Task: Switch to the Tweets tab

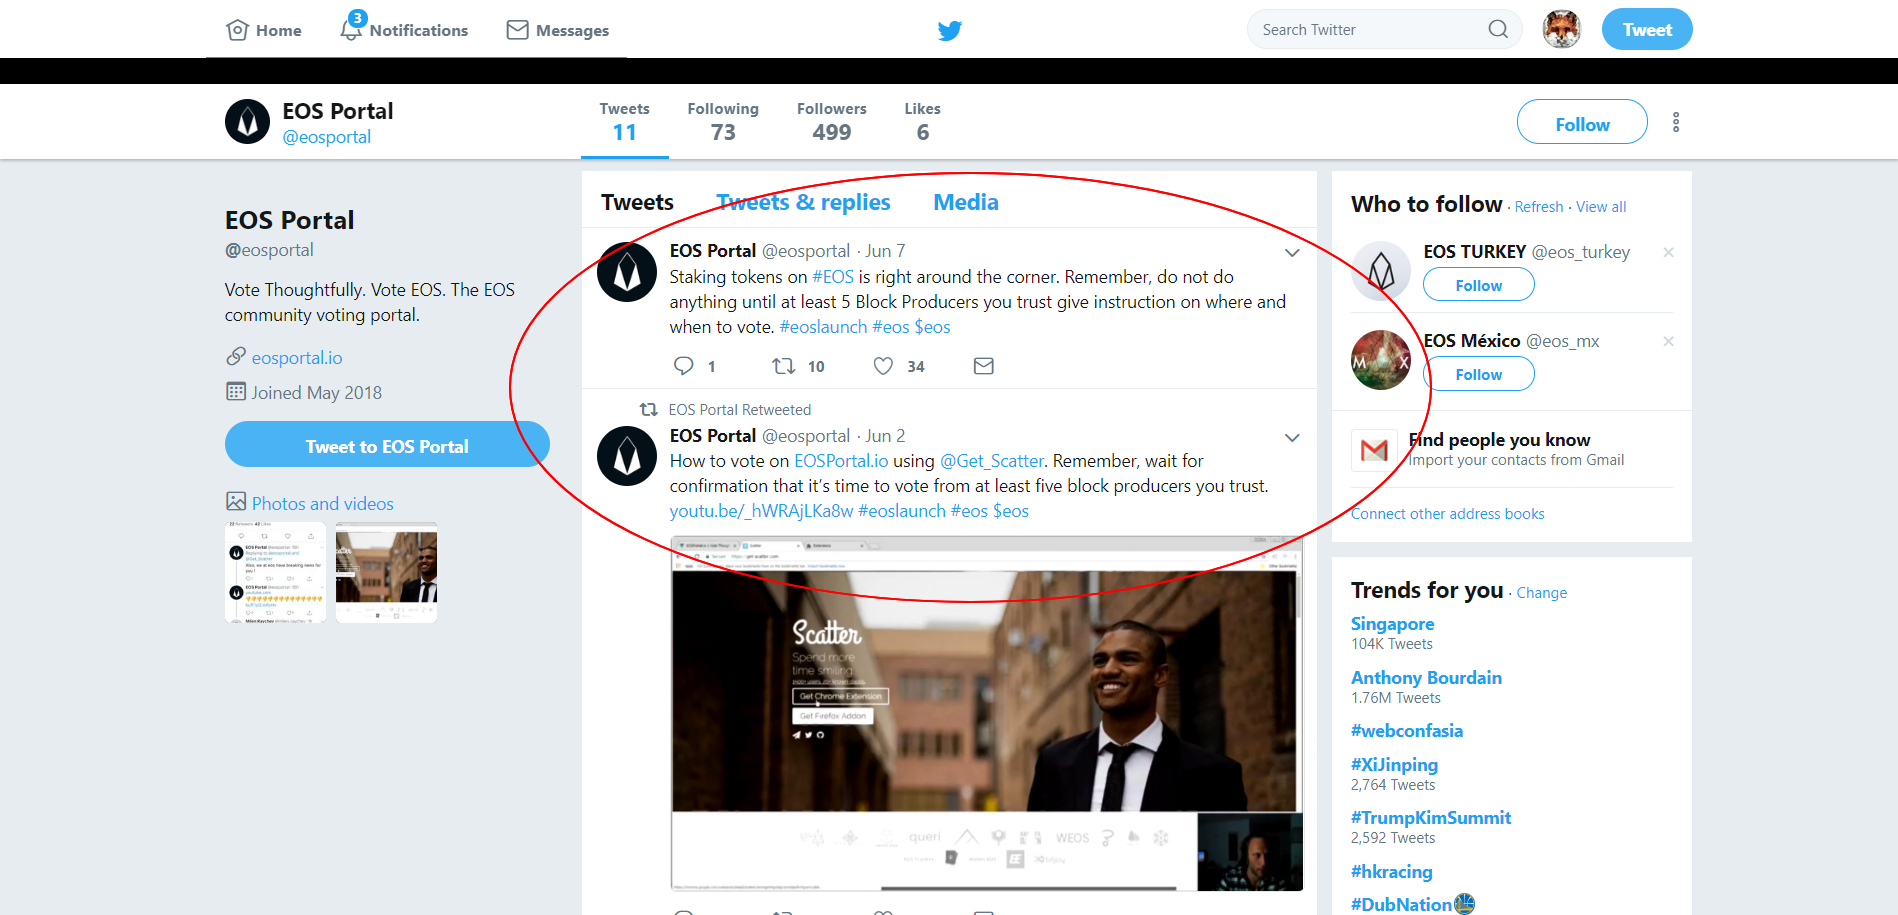Action: pos(637,202)
